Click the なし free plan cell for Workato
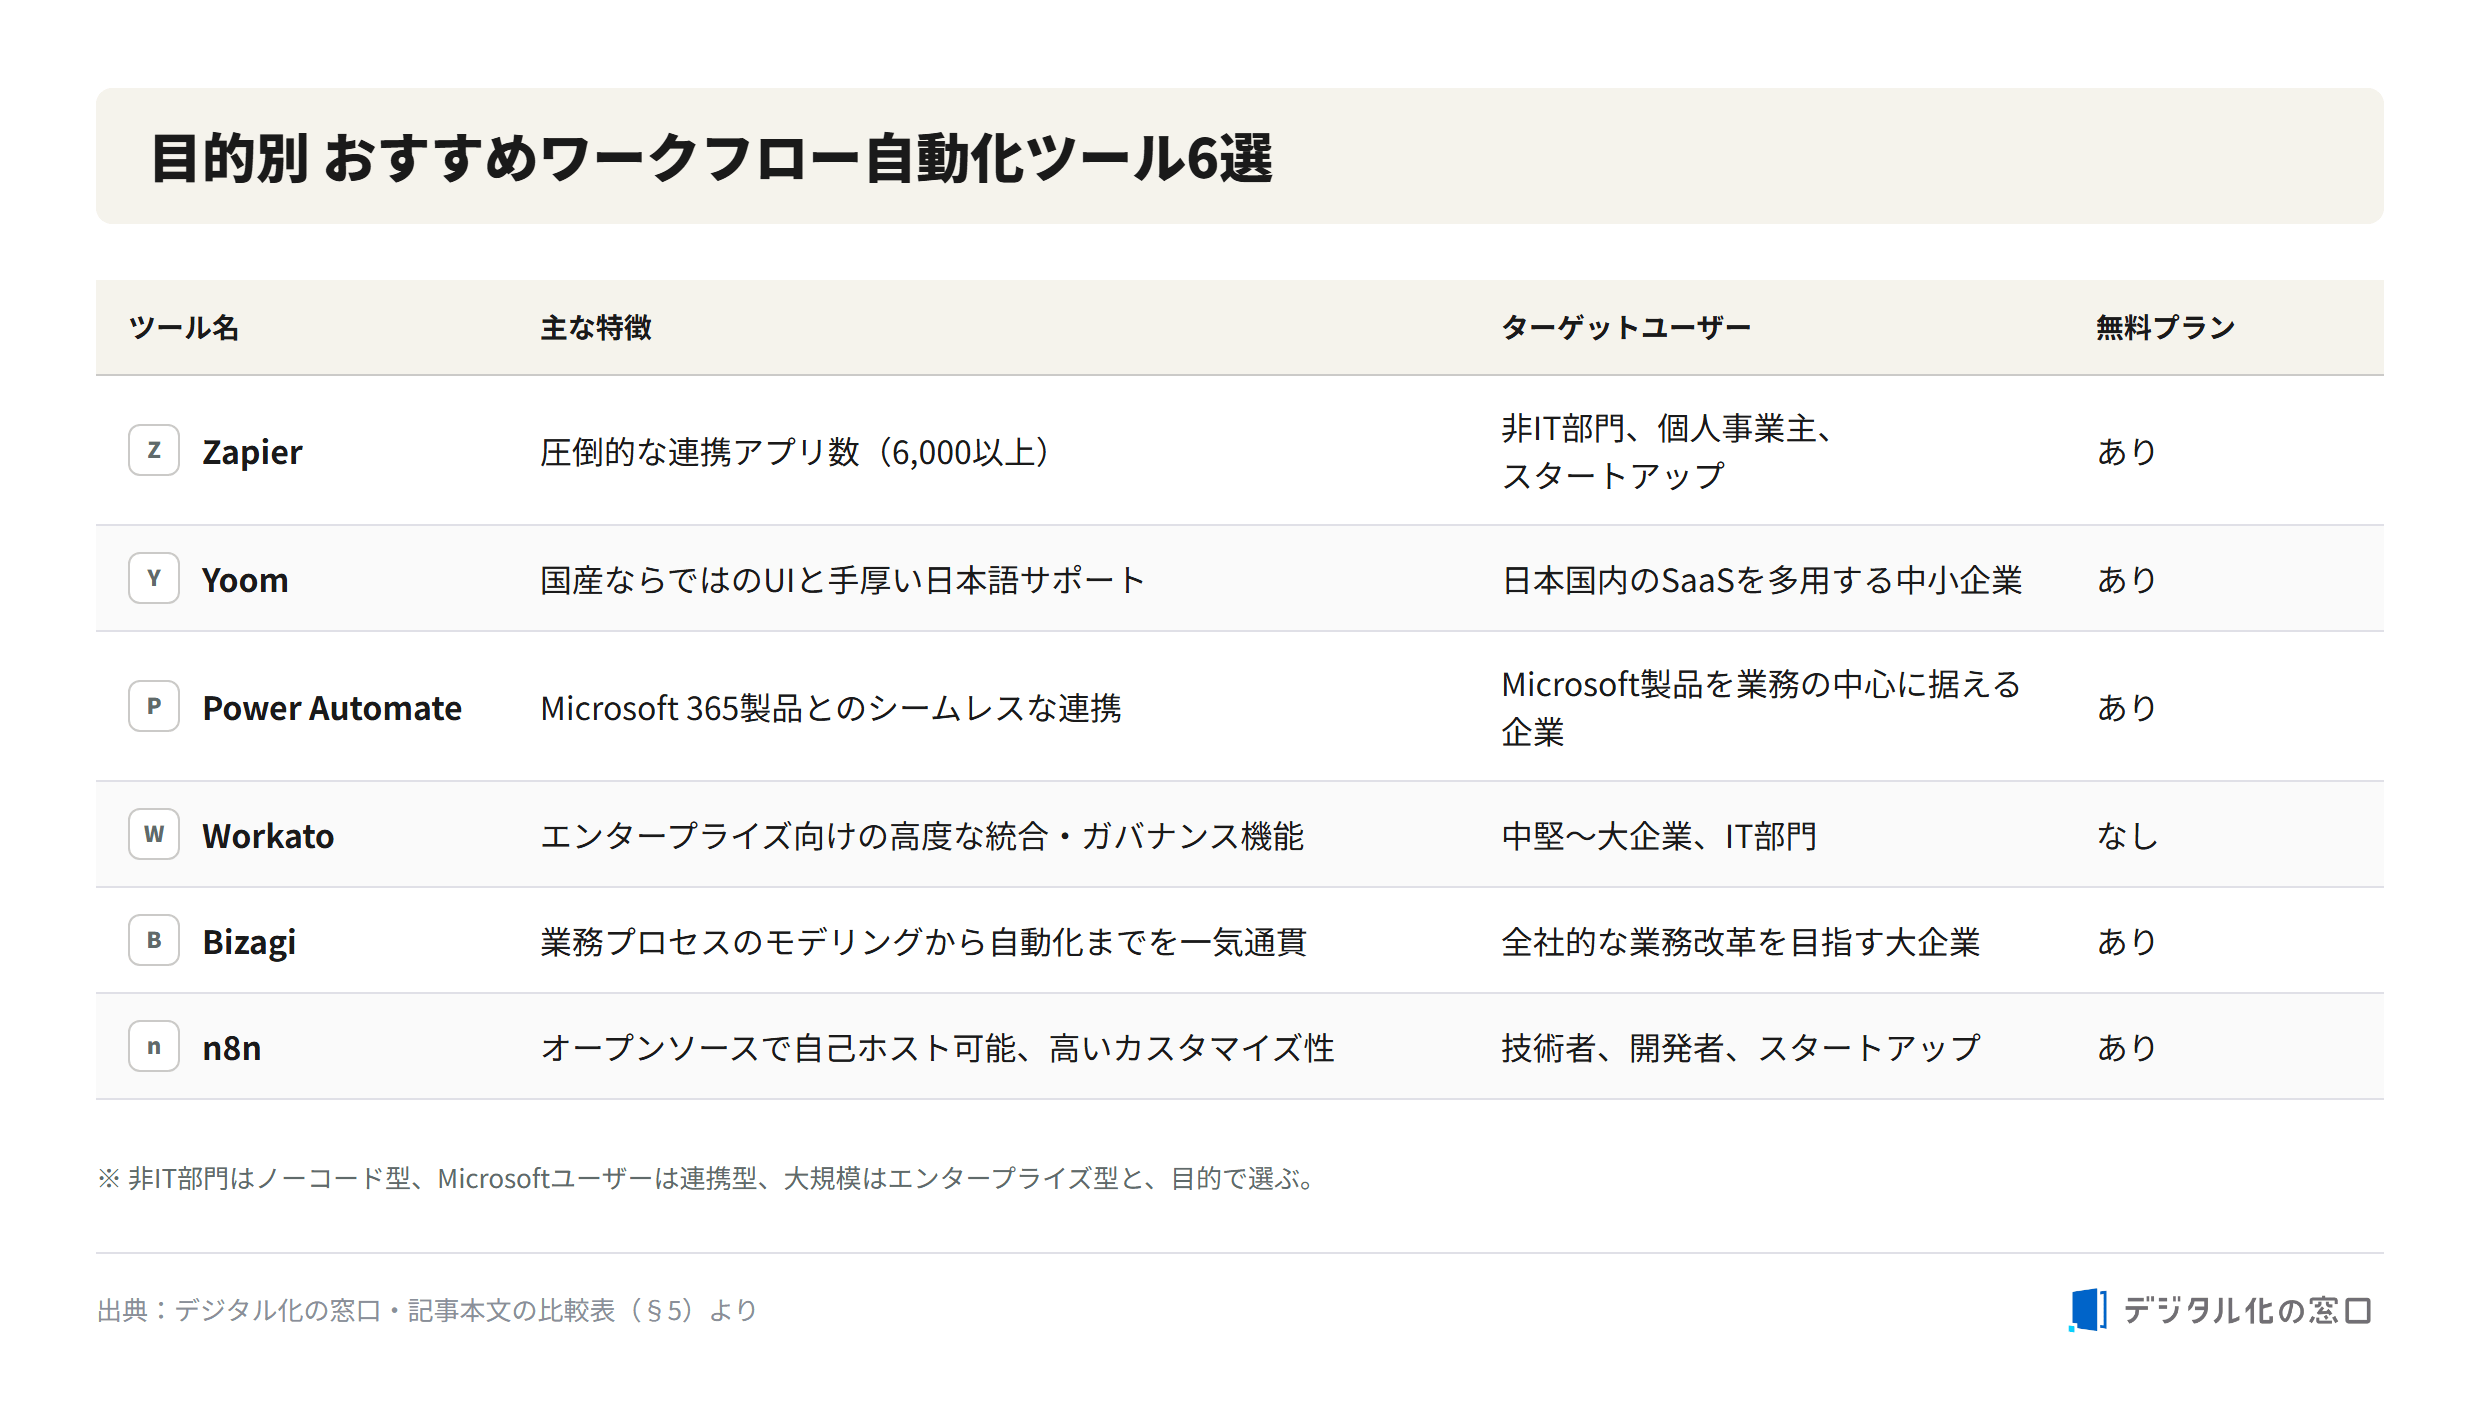This screenshot has width=2480, height=1426. tap(2128, 836)
